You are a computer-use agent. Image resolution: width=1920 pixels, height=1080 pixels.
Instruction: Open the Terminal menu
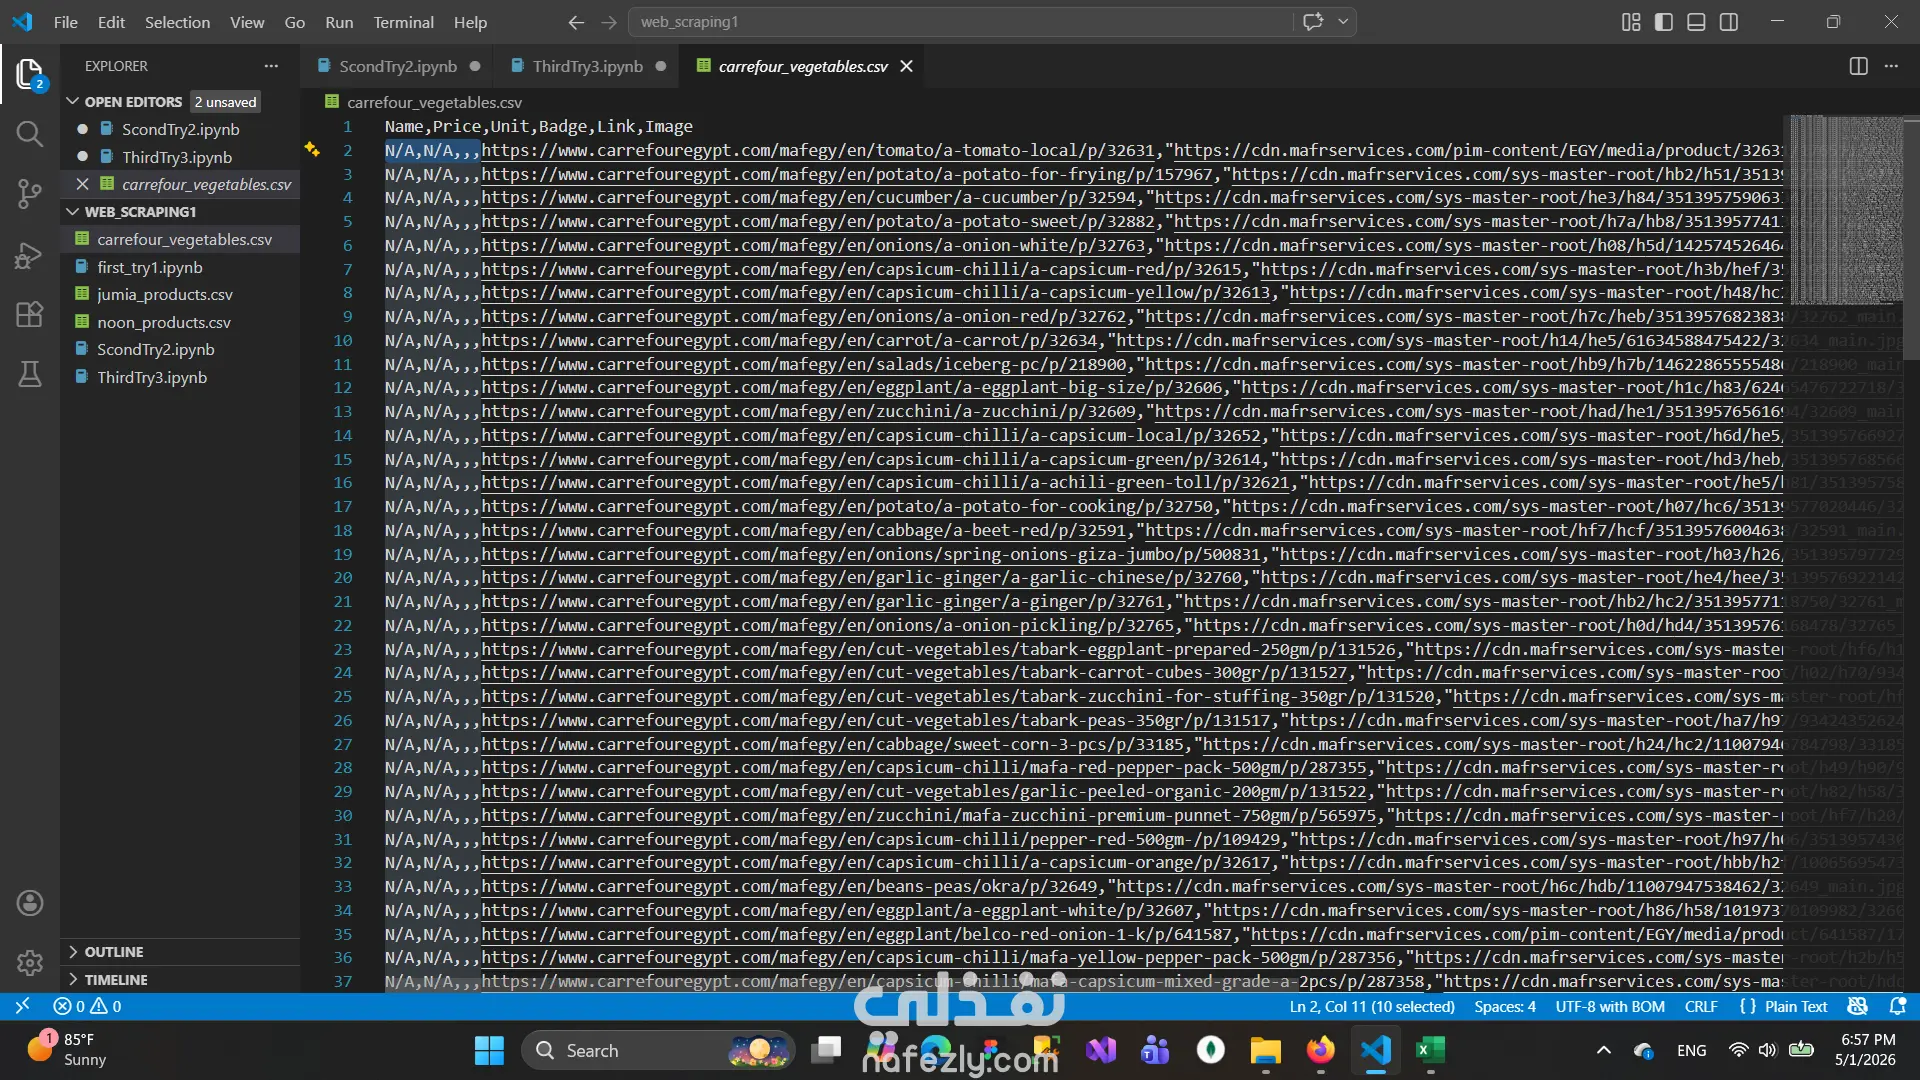(x=403, y=22)
